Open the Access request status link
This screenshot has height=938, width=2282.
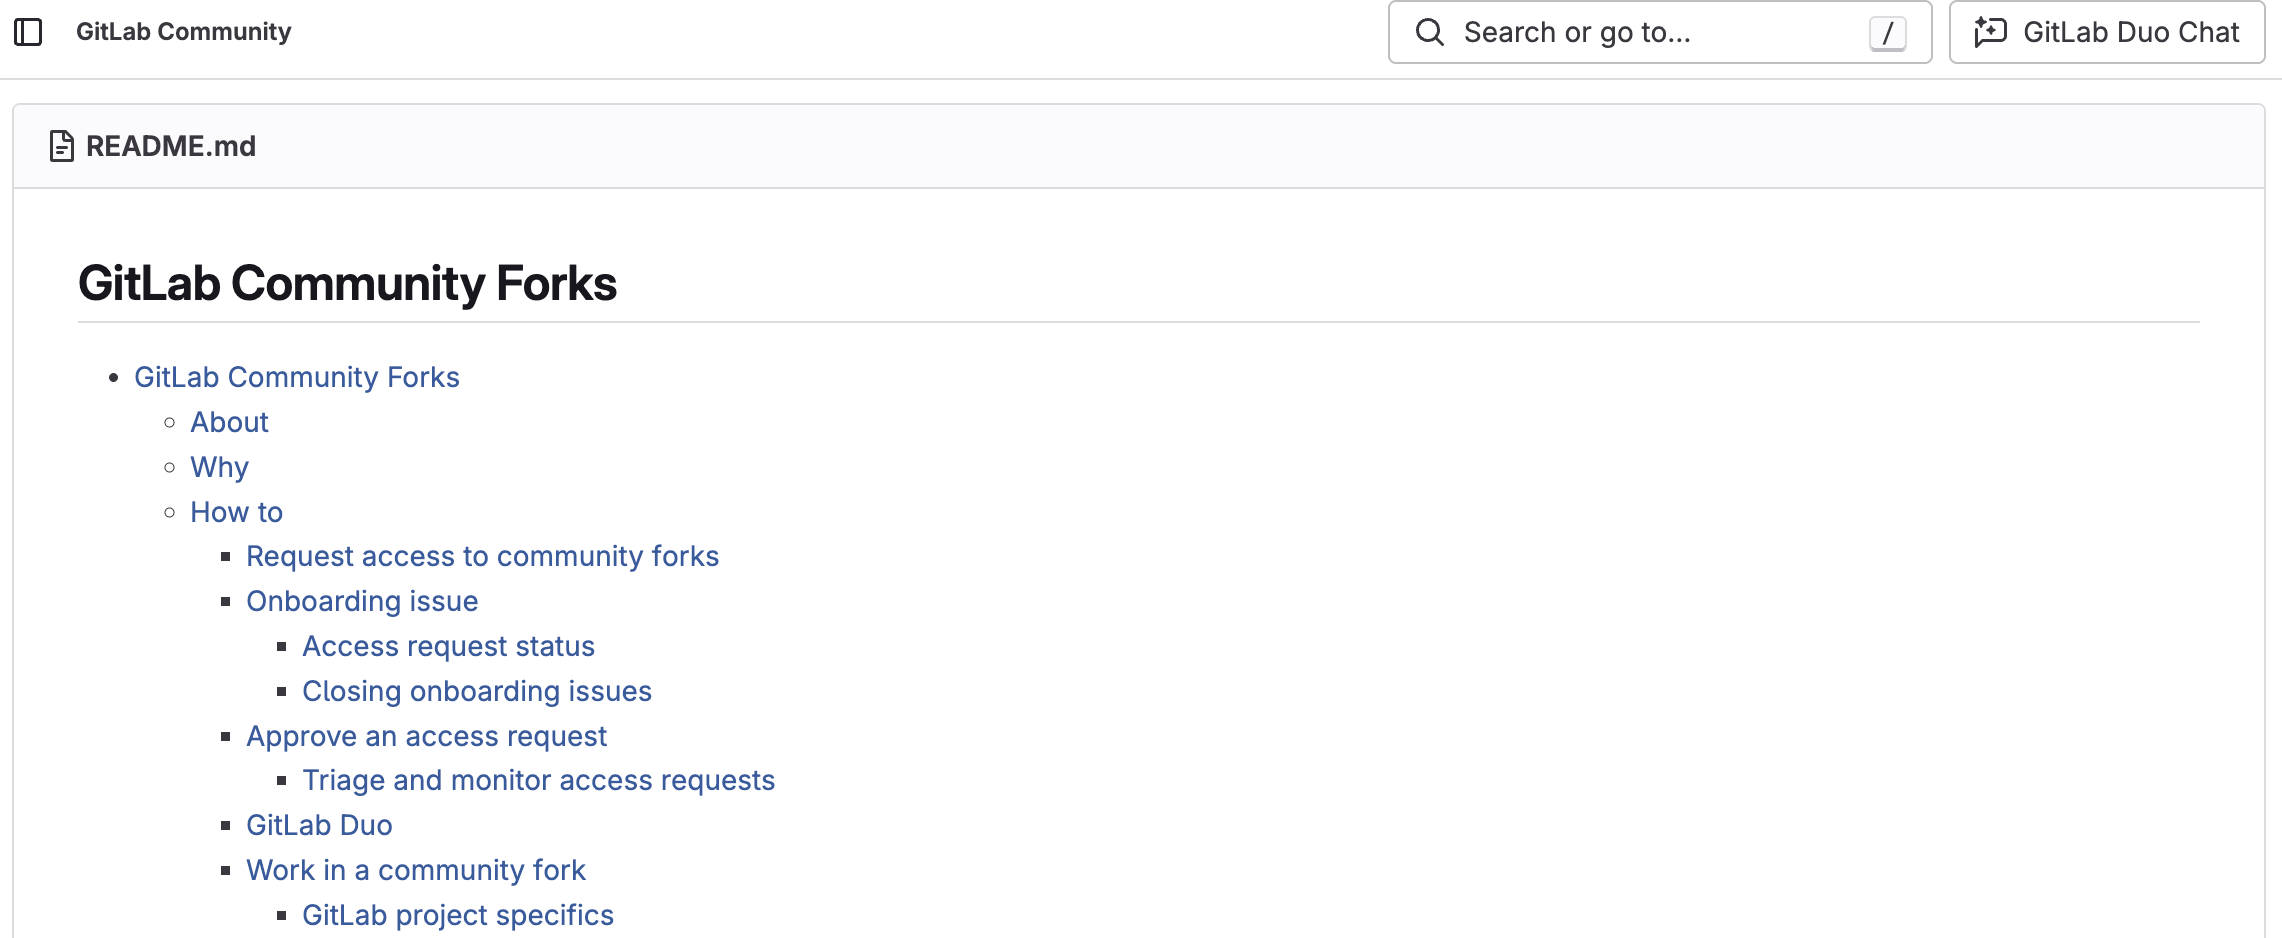(448, 646)
